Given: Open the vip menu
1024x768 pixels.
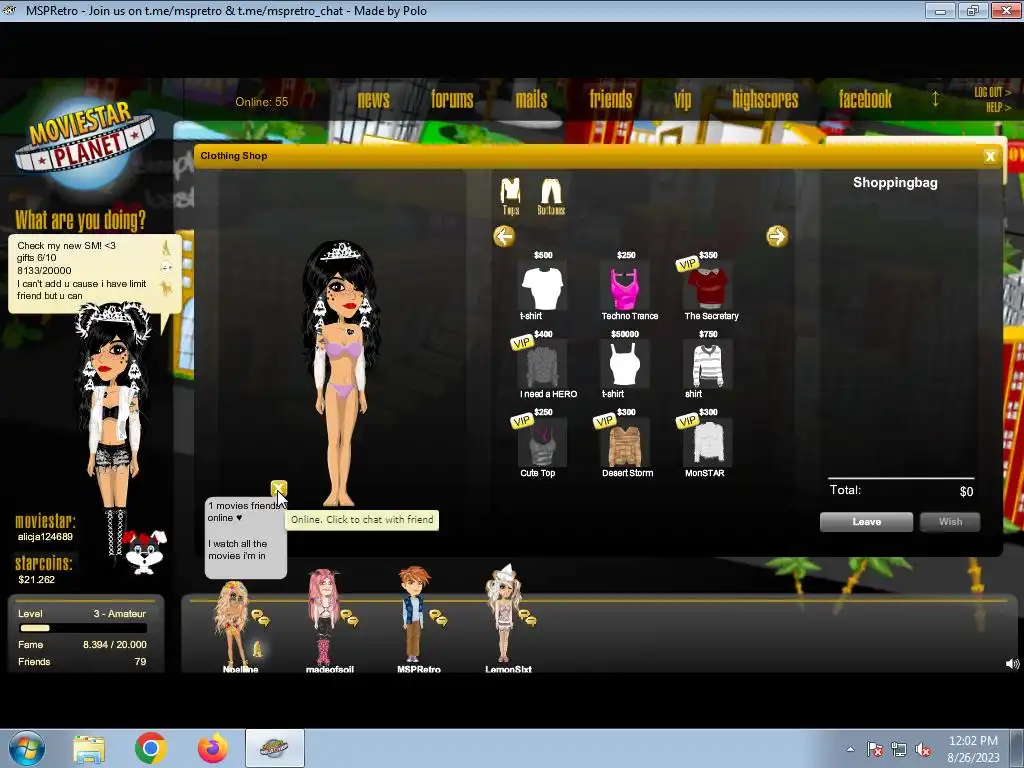Looking at the screenshot, I should [x=682, y=100].
